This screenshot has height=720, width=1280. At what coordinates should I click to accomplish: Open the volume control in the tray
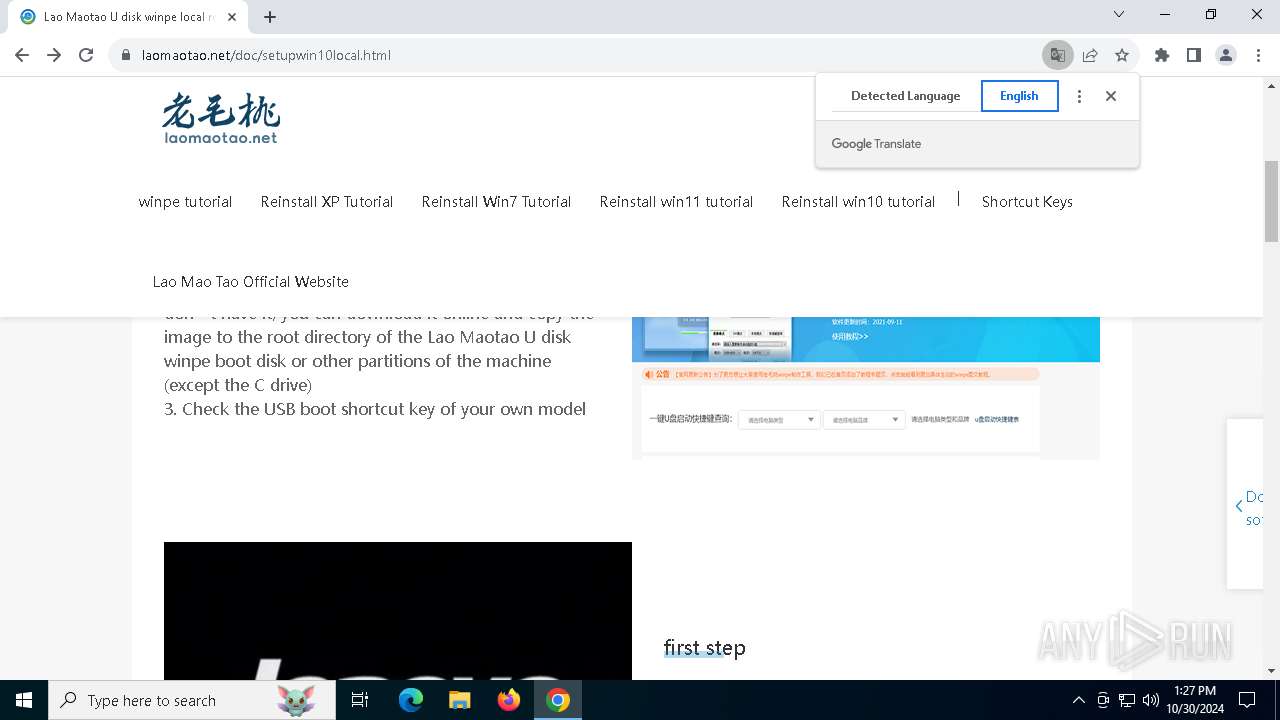[x=1150, y=700]
